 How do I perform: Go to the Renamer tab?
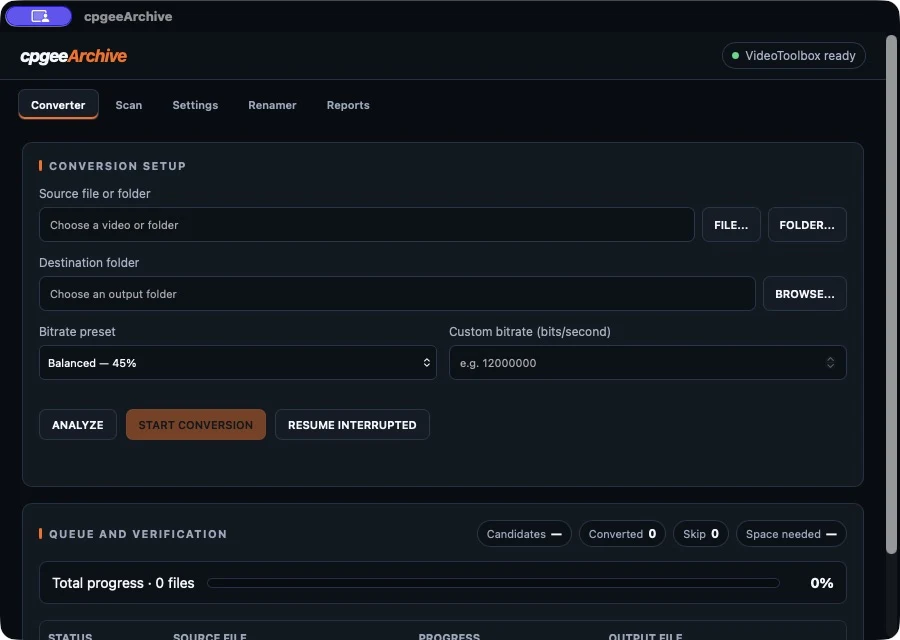pos(272,105)
